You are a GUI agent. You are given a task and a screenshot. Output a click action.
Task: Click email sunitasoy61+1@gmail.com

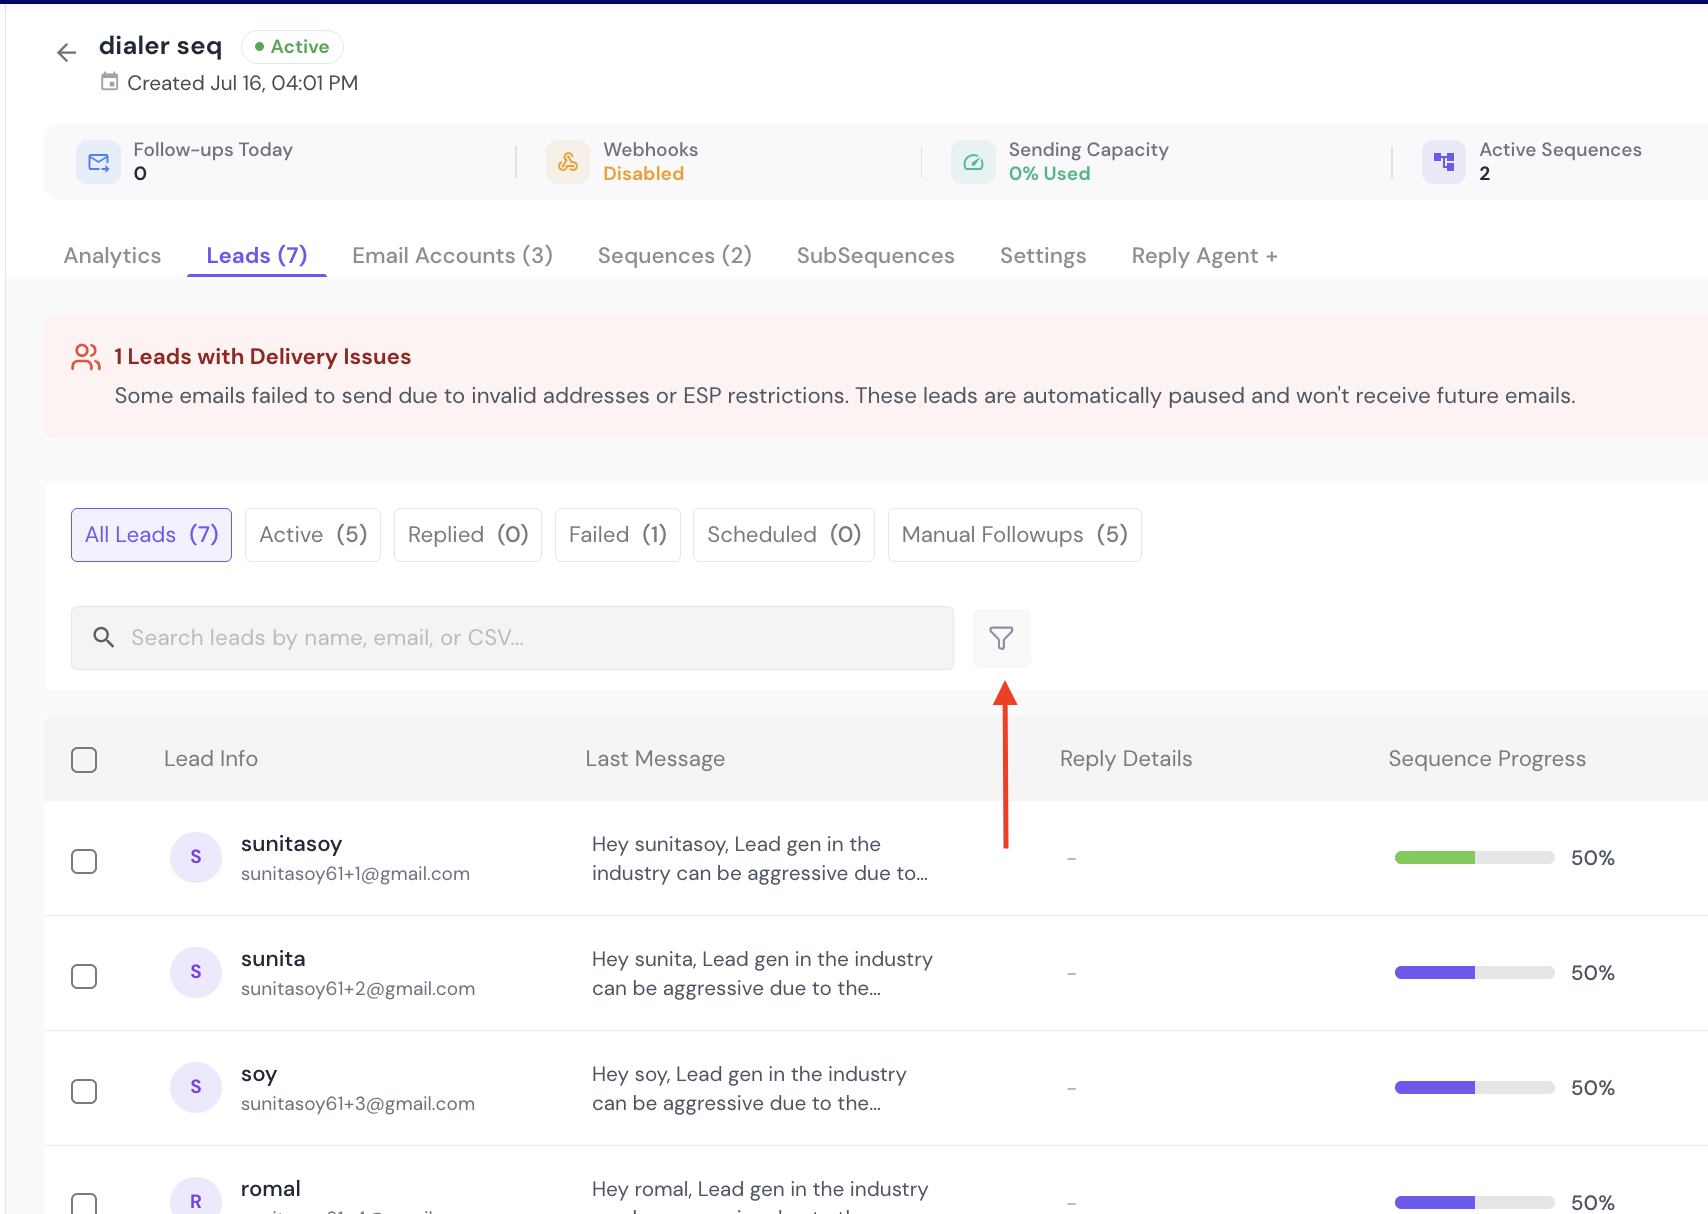click(355, 874)
